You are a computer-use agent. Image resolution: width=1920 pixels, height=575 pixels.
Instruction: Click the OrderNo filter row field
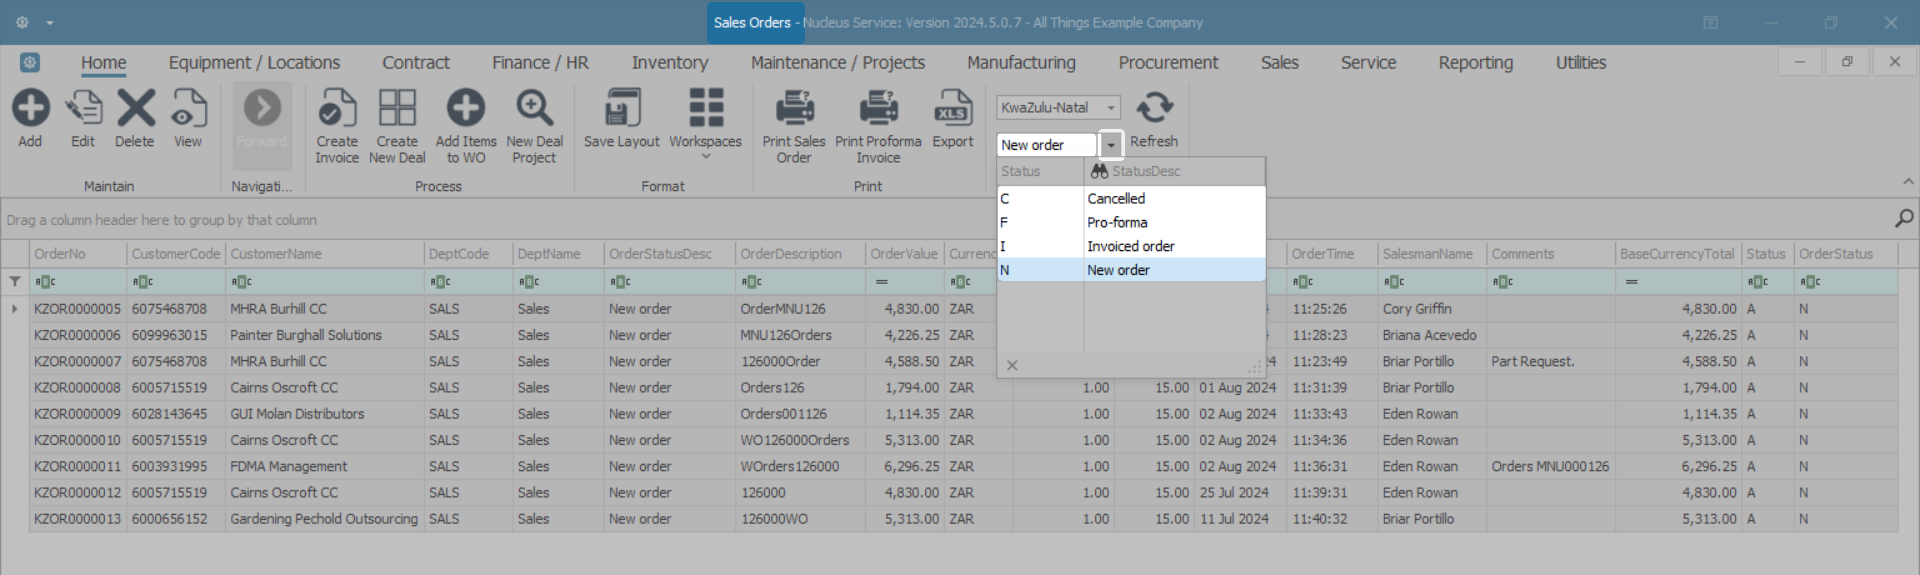coord(80,282)
